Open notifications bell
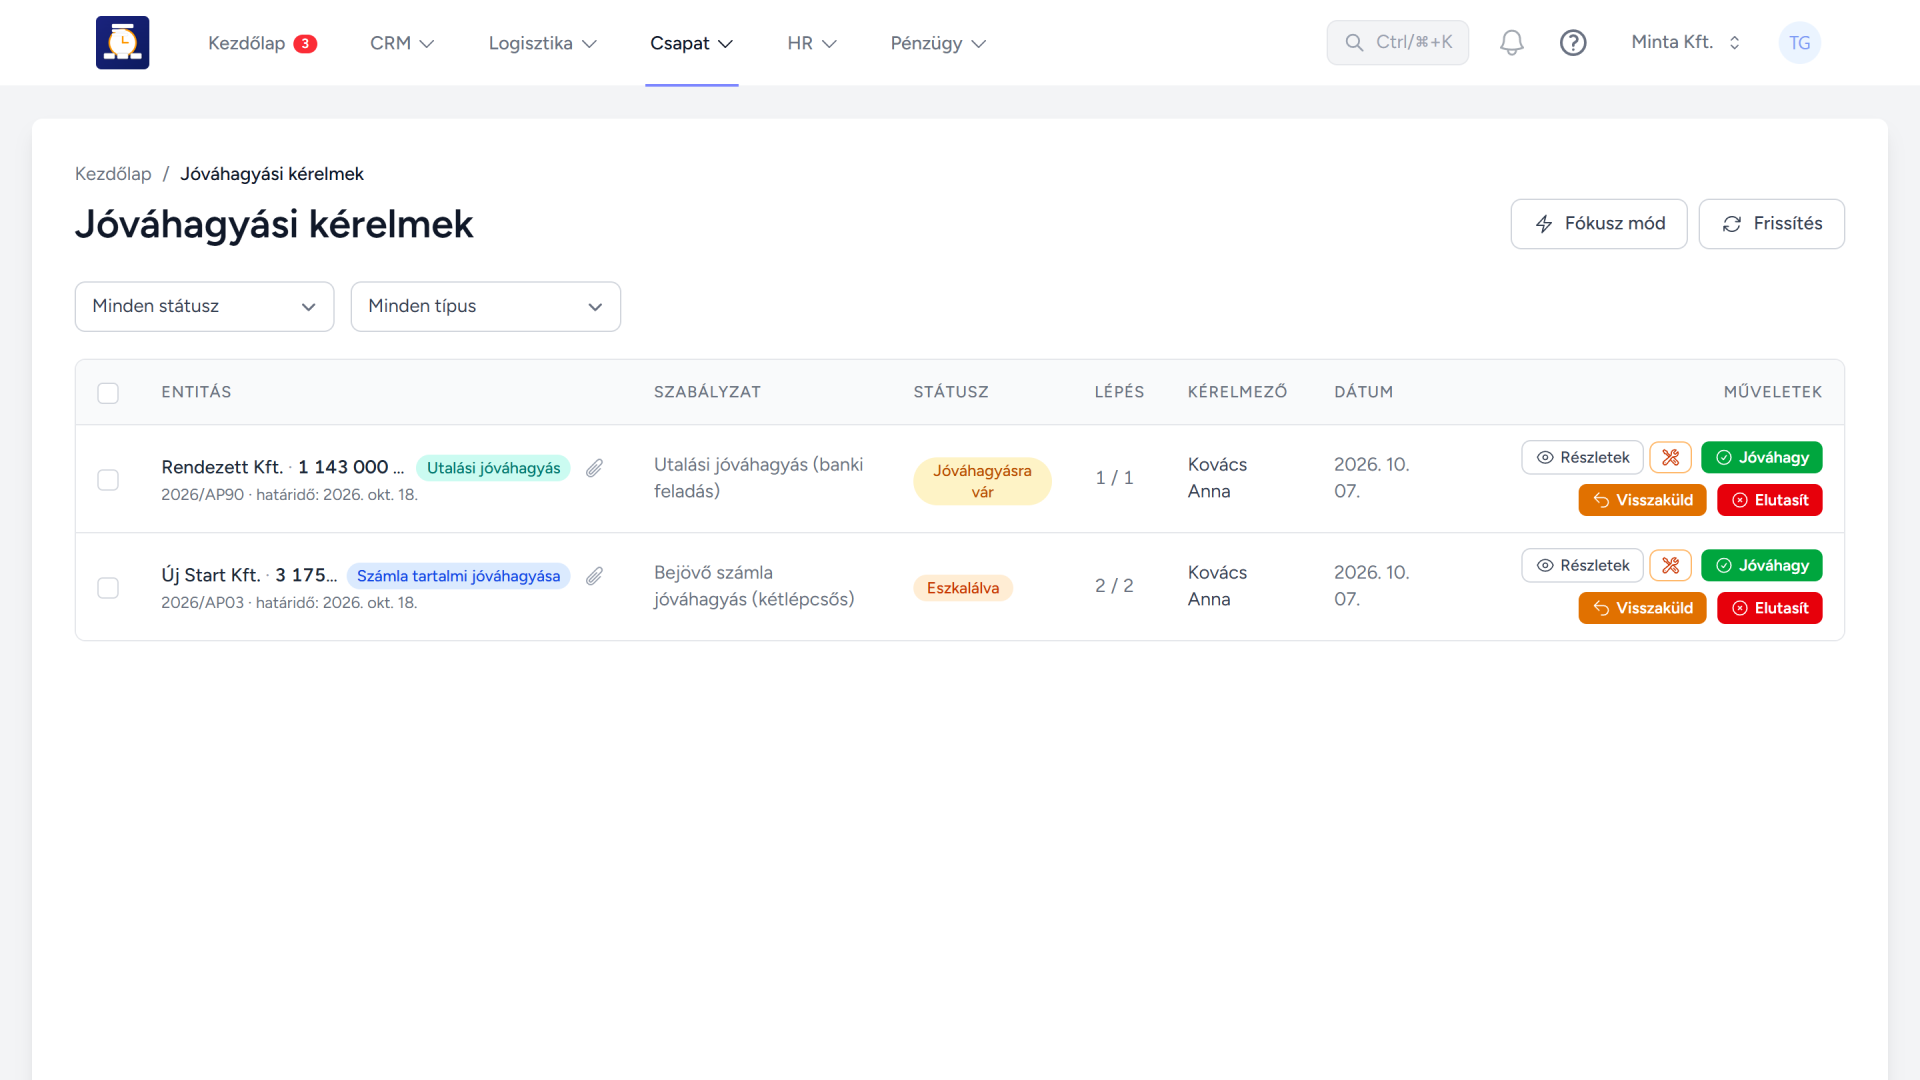The image size is (1920, 1080). tap(1511, 43)
